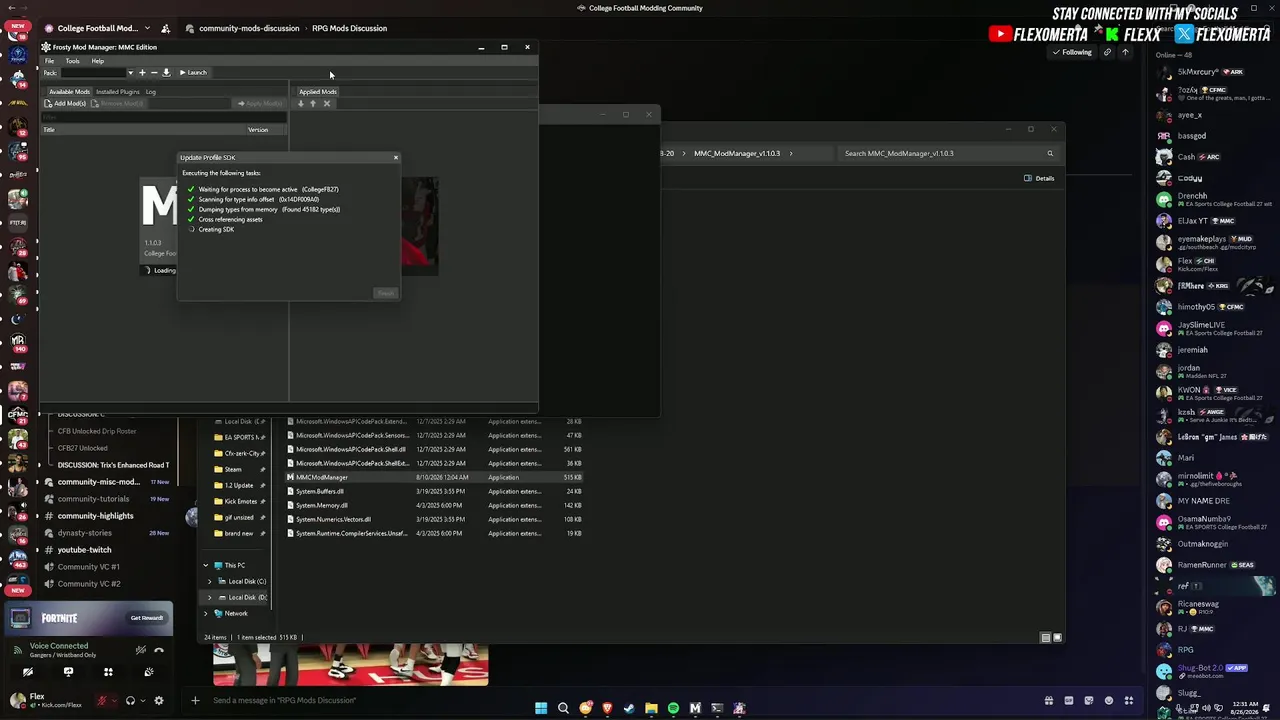Focus the mod Filter field
The height and width of the screenshot is (720, 1280).
(163, 117)
